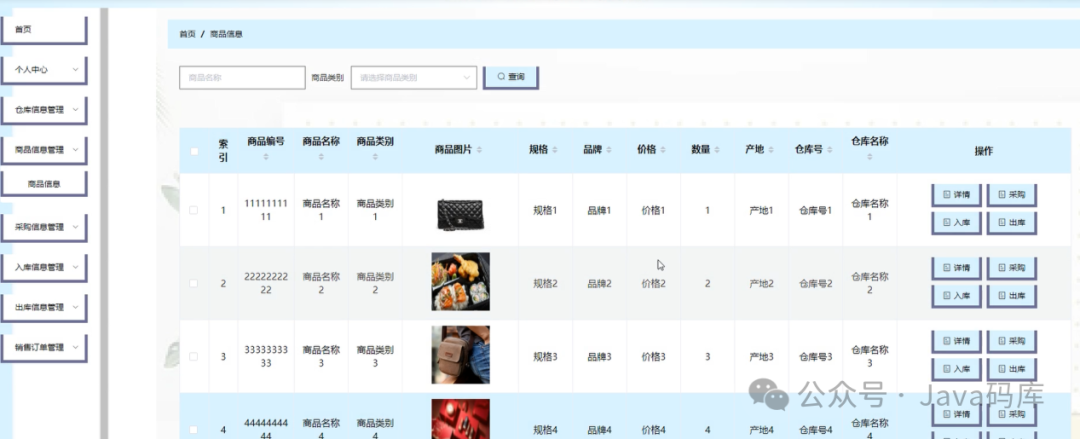Select the 3333333333 product number cell
This screenshot has width=1080, height=439.
266,356
